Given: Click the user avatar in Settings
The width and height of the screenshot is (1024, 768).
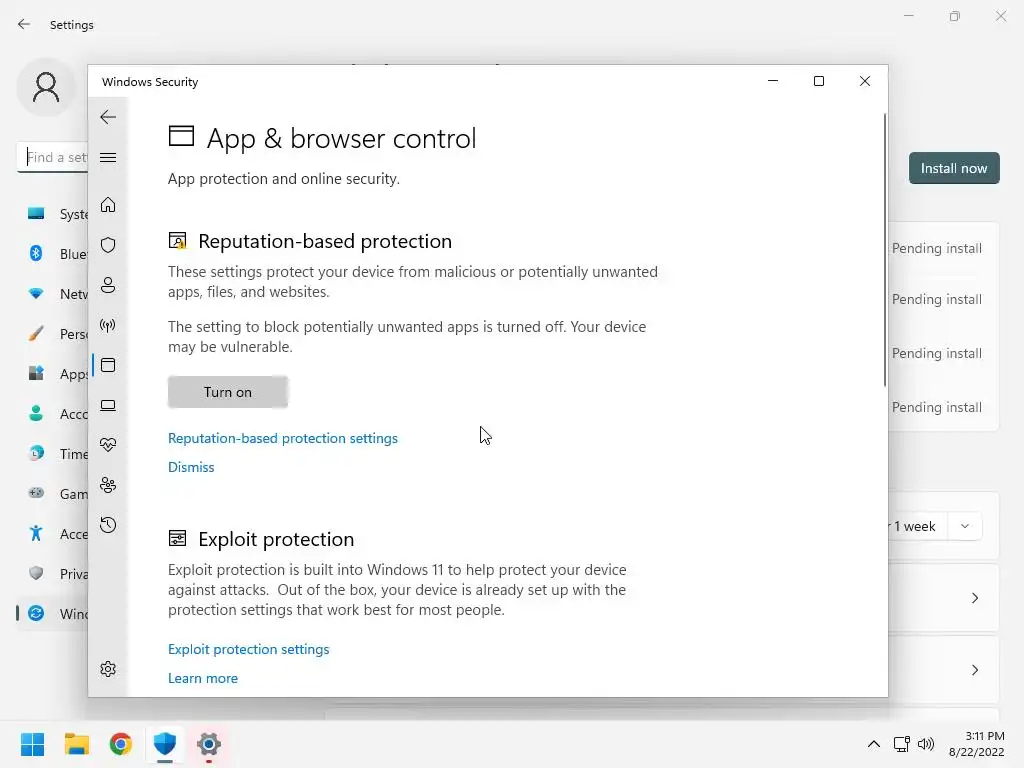Looking at the screenshot, I should pos(46,87).
